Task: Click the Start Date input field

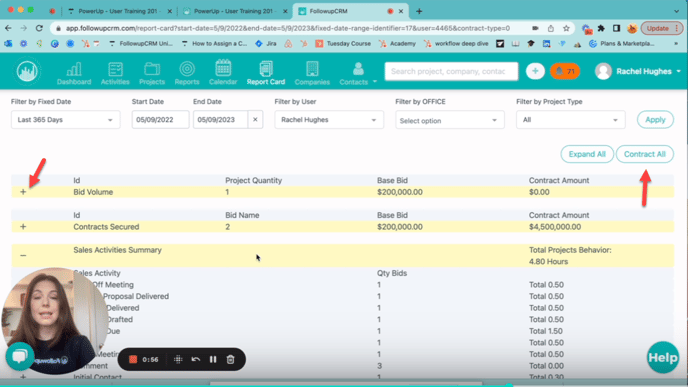Action: coord(160,119)
